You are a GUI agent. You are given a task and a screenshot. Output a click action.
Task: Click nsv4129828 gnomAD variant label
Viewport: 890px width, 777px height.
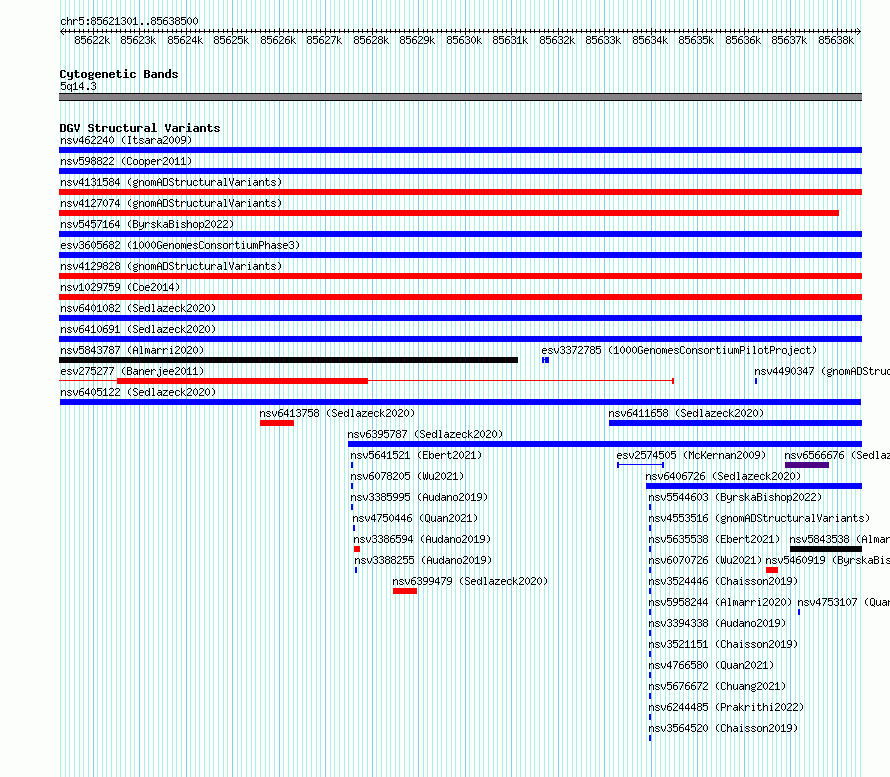coord(171,266)
